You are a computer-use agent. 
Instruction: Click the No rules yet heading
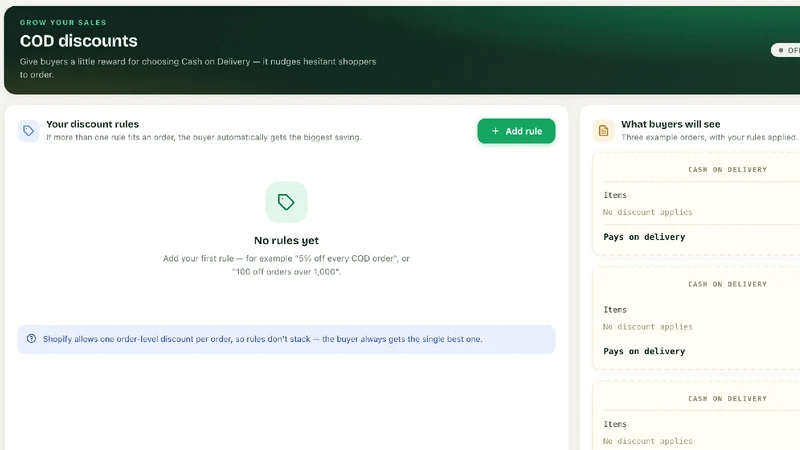(x=286, y=240)
